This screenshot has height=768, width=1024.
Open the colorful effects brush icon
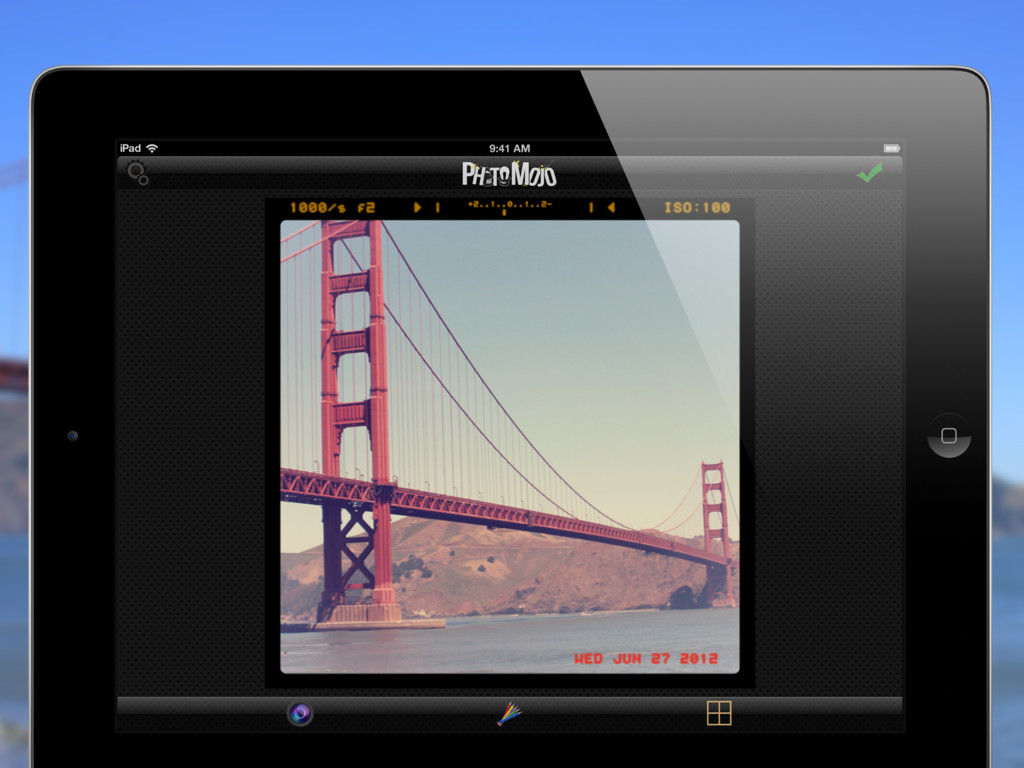pyautogui.click(x=509, y=713)
